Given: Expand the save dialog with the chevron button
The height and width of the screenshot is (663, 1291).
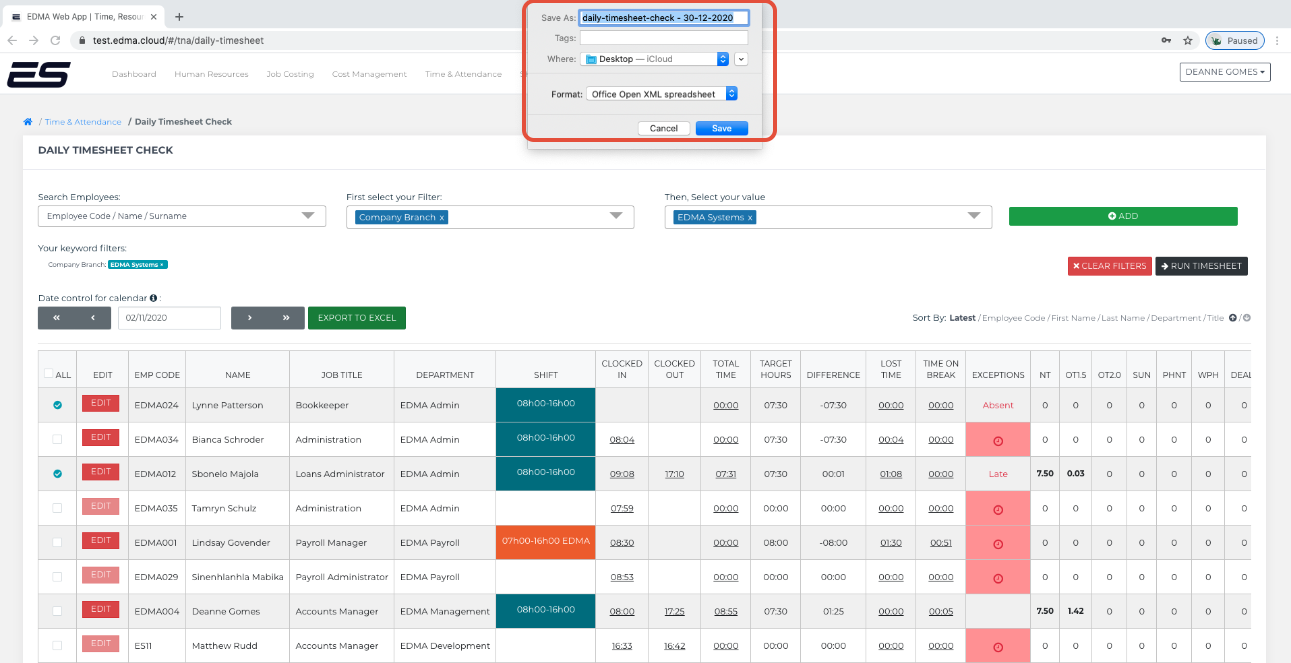Looking at the screenshot, I should coord(741,59).
